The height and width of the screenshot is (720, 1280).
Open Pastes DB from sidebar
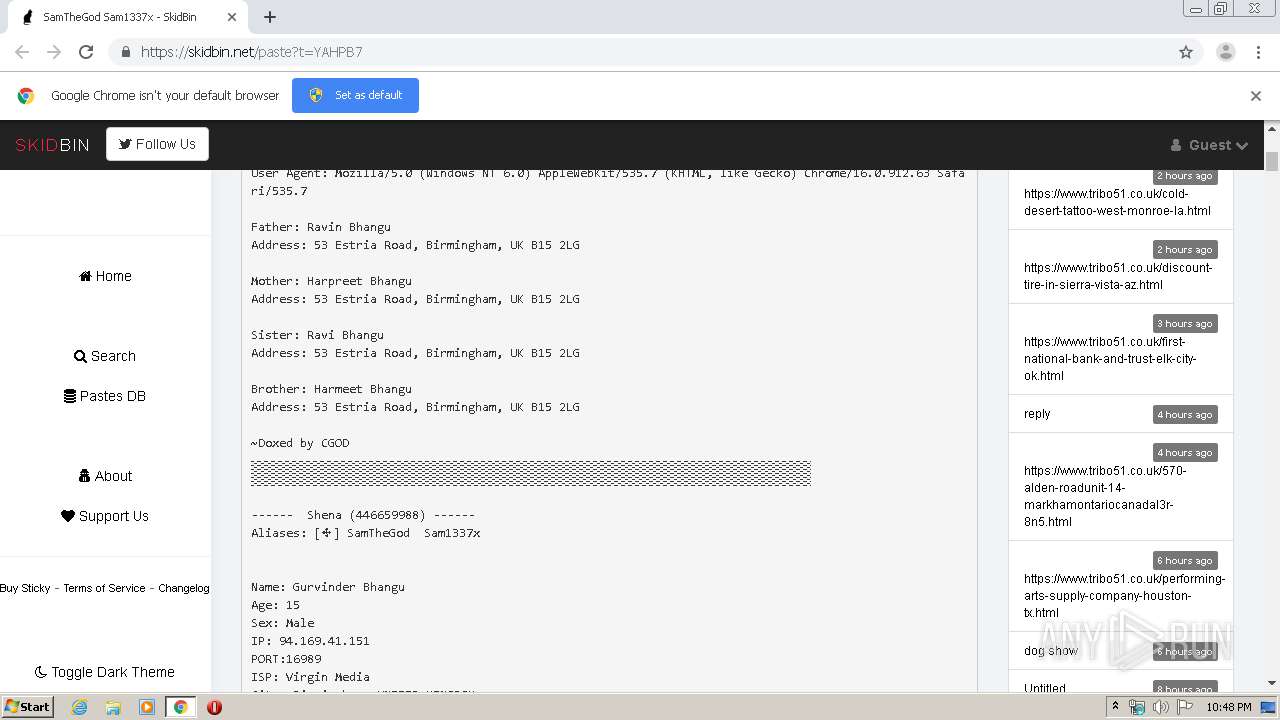105,396
